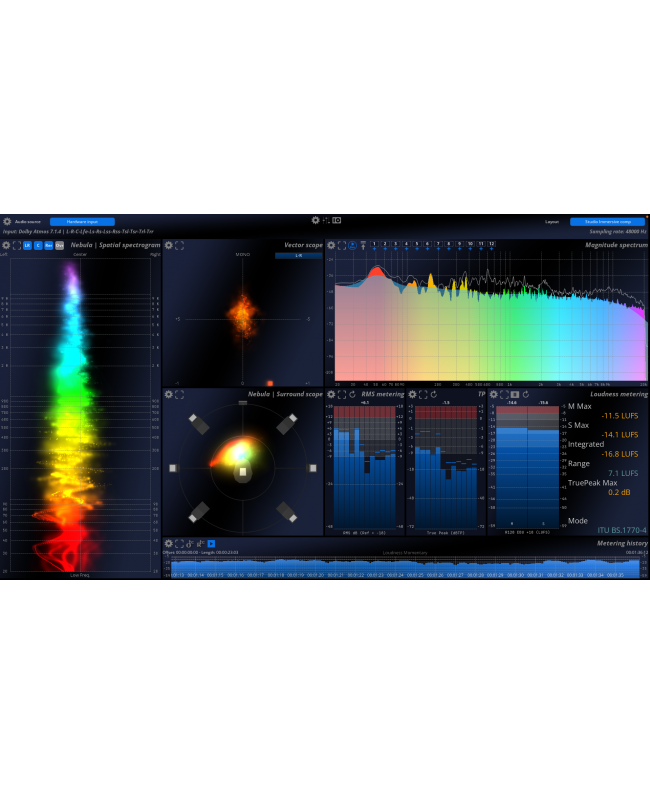
Task: Toggle spectrum channel 8
Action: (449, 244)
